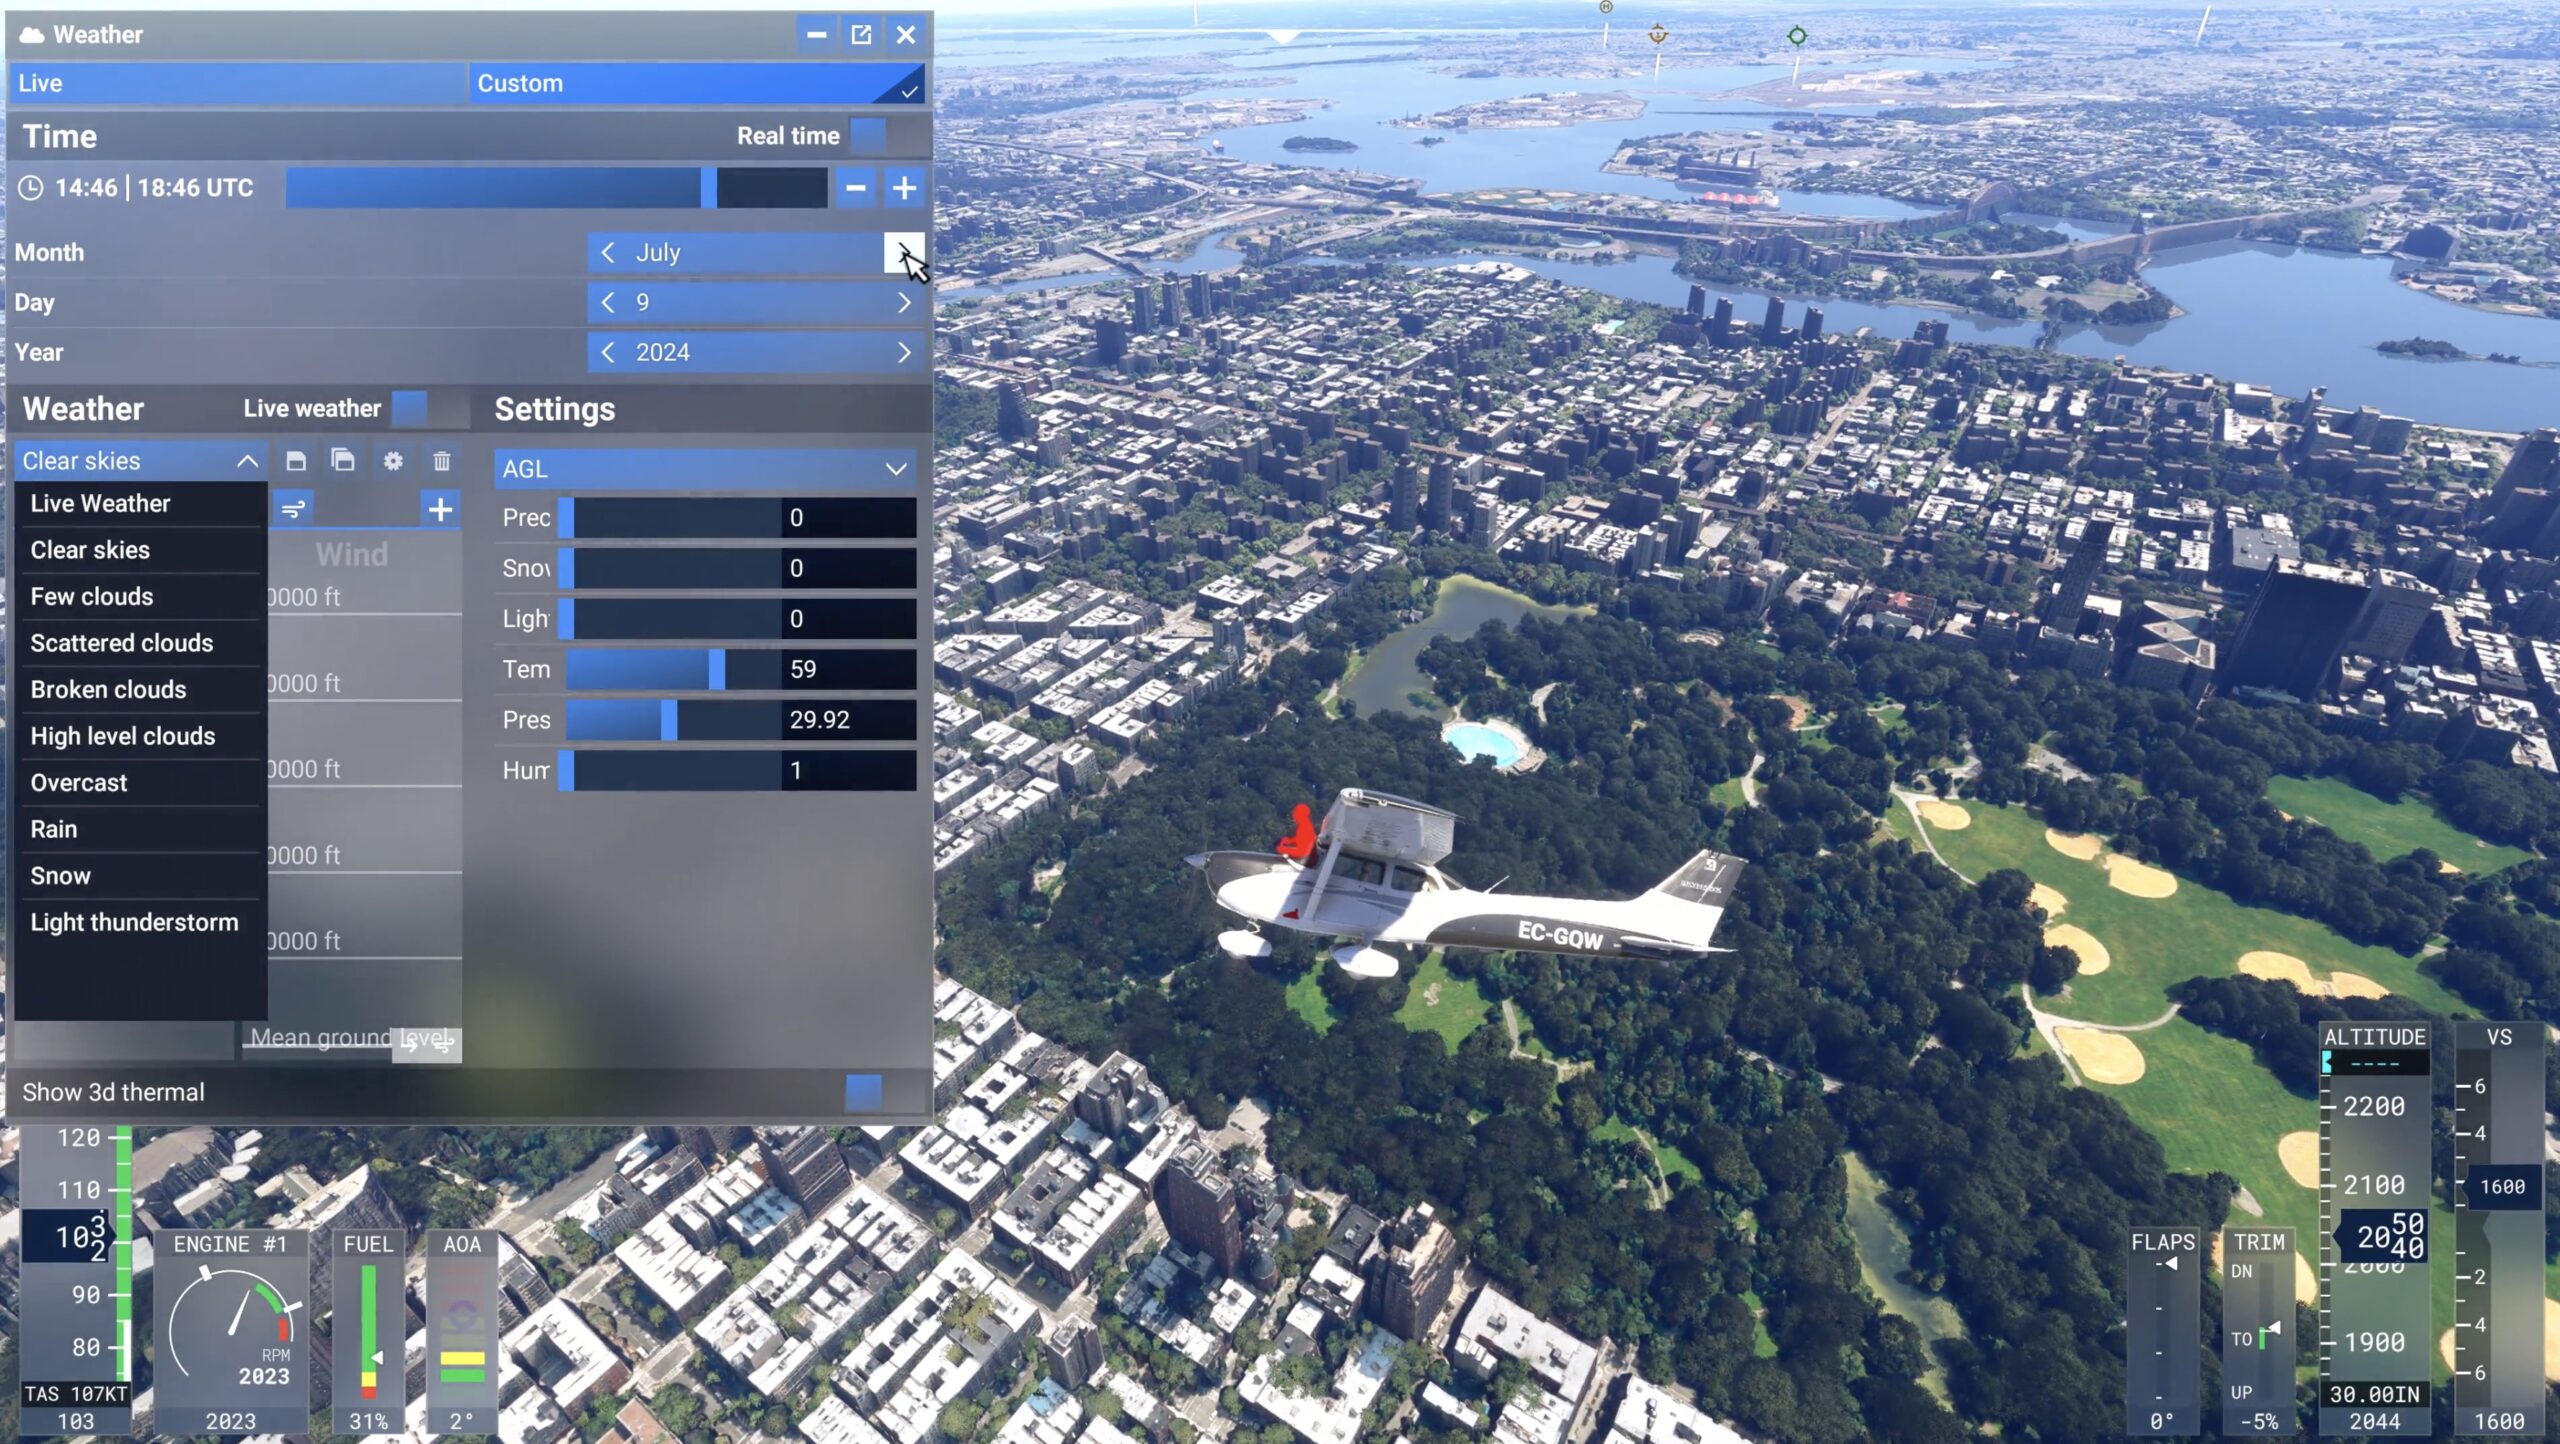
Task: Open the AGL altitude reference dropdown
Action: [705, 469]
